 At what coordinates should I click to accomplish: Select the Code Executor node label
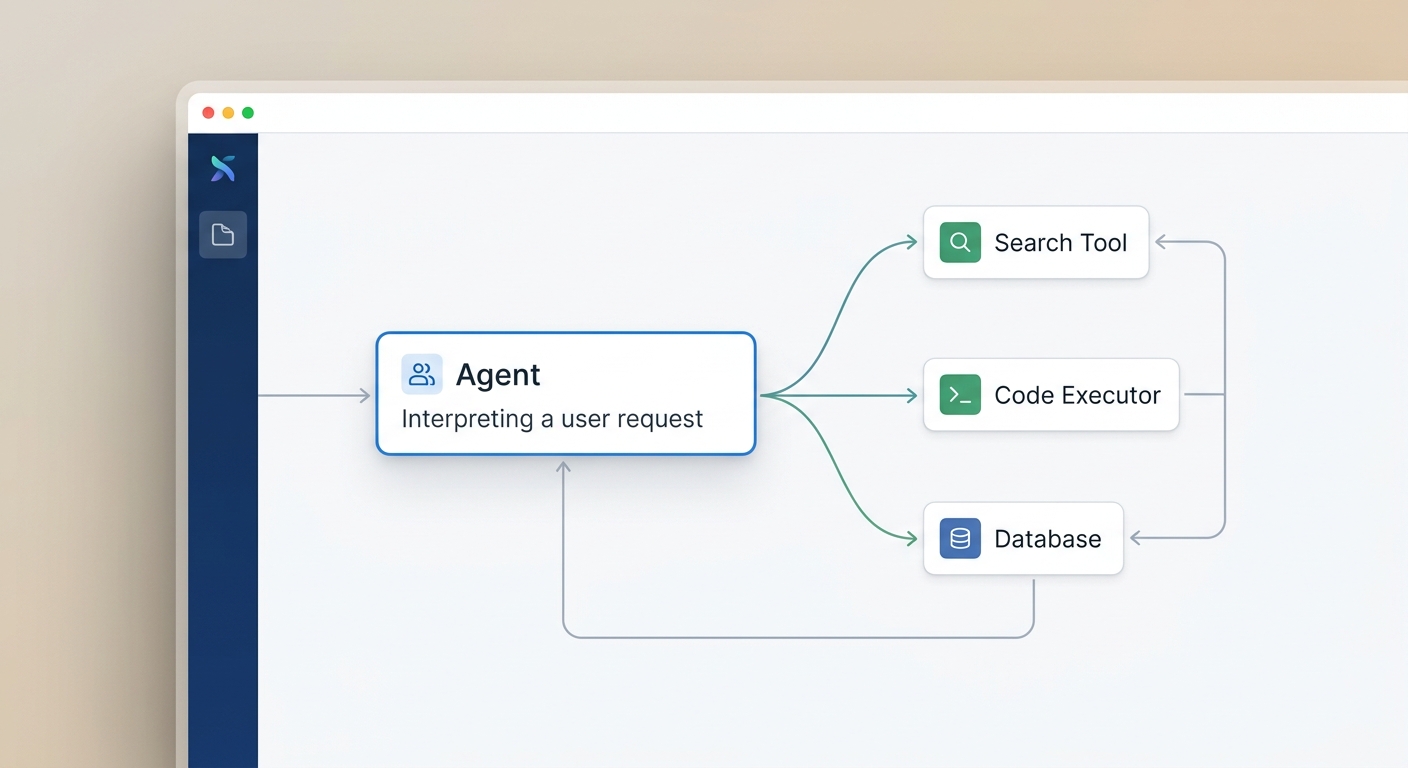[1077, 395]
